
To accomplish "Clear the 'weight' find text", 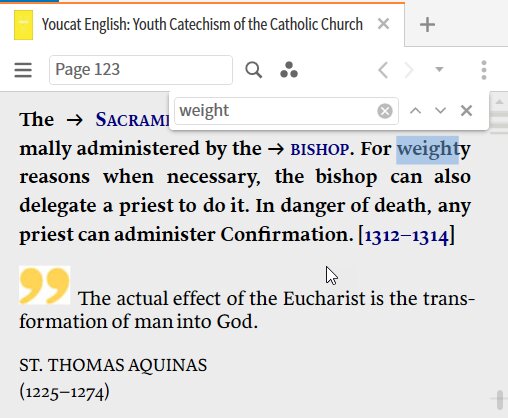I will (x=385, y=111).
